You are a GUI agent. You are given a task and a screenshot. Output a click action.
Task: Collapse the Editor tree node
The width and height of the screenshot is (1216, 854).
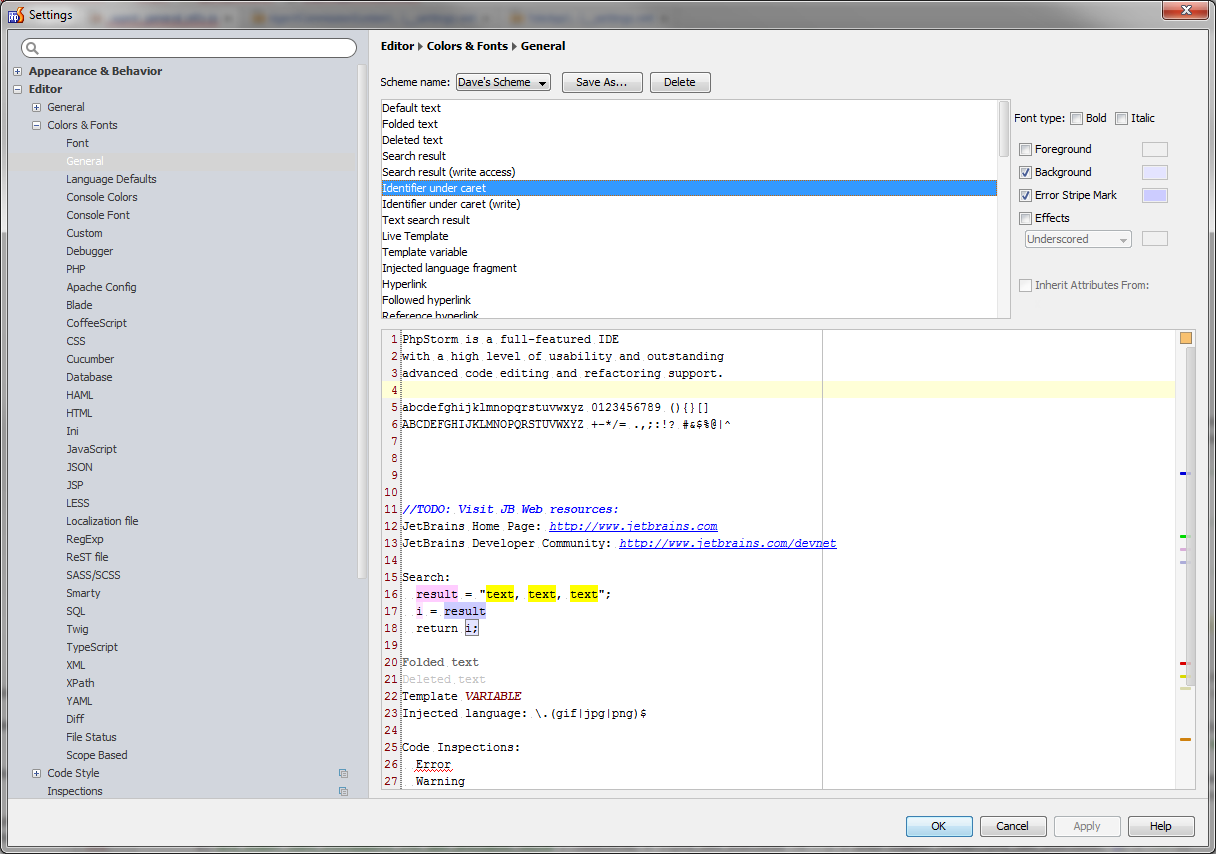pyautogui.click(x=18, y=89)
